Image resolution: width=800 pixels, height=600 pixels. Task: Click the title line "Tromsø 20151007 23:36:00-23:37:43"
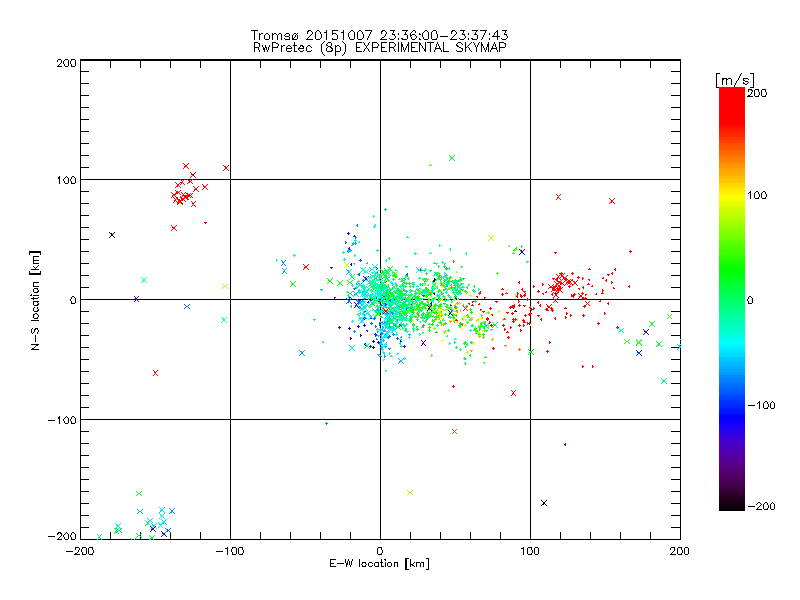pyautogui.click(x=380, y=35)
